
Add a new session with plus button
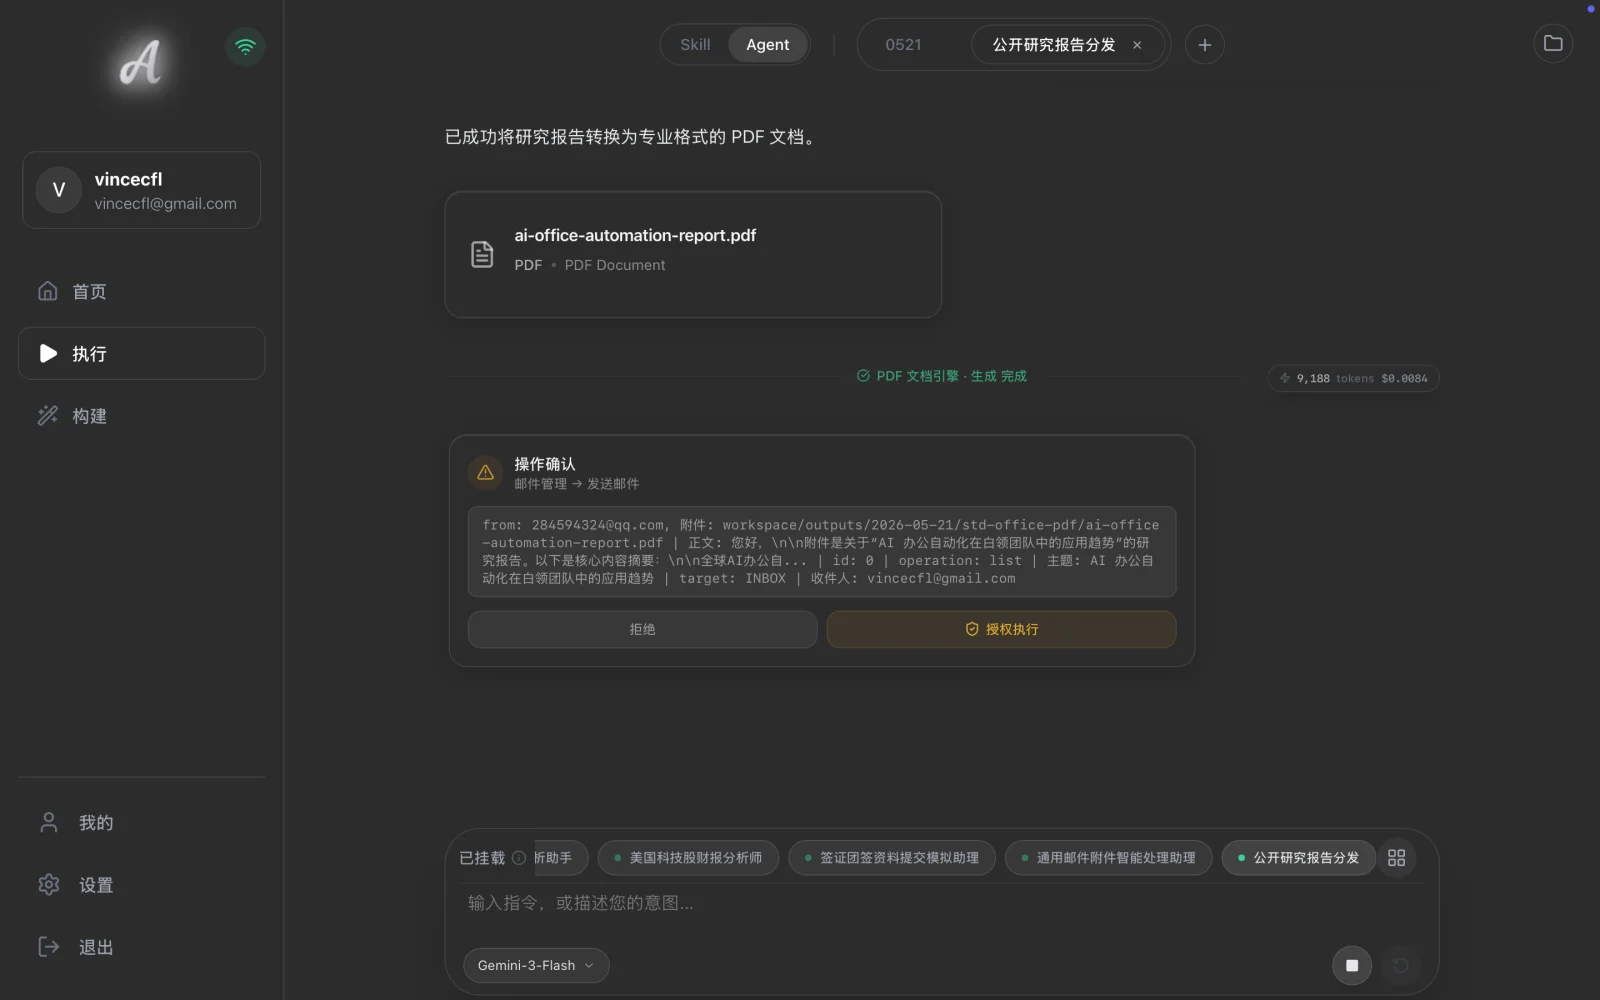[1204, 45]
